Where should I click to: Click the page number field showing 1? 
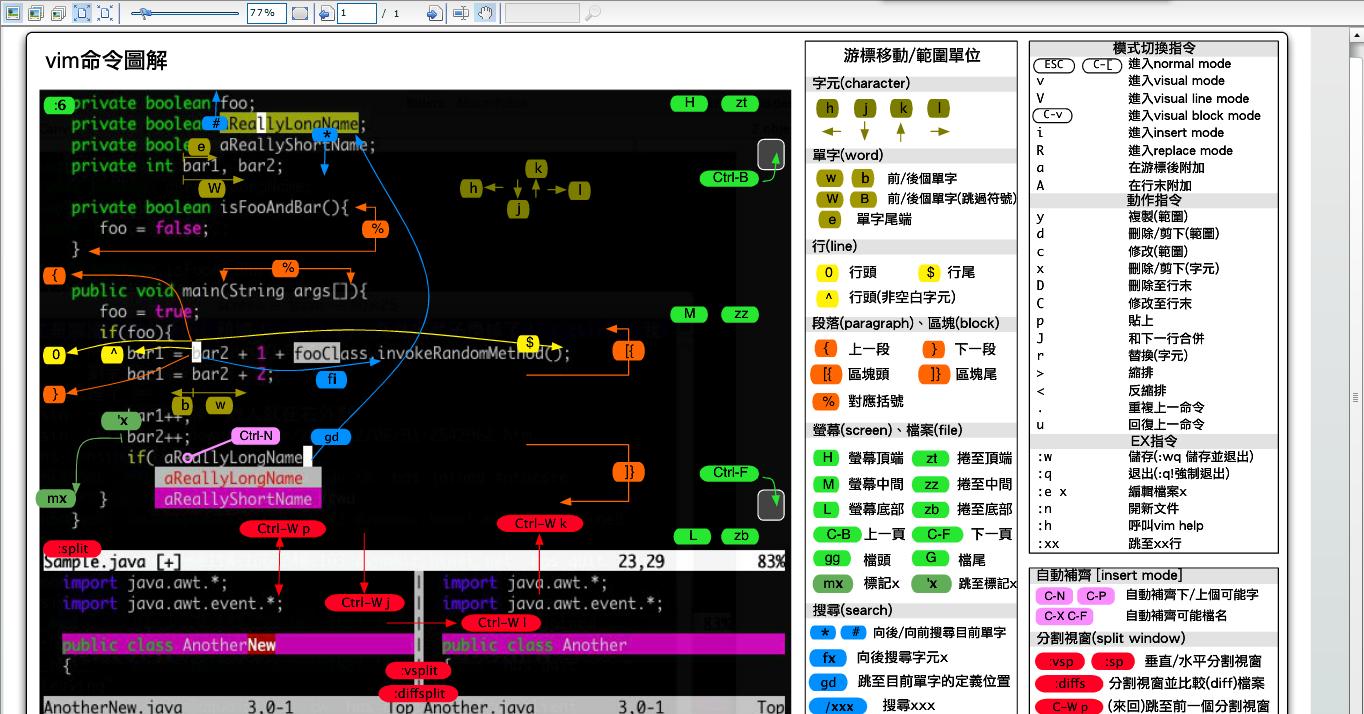357,13
